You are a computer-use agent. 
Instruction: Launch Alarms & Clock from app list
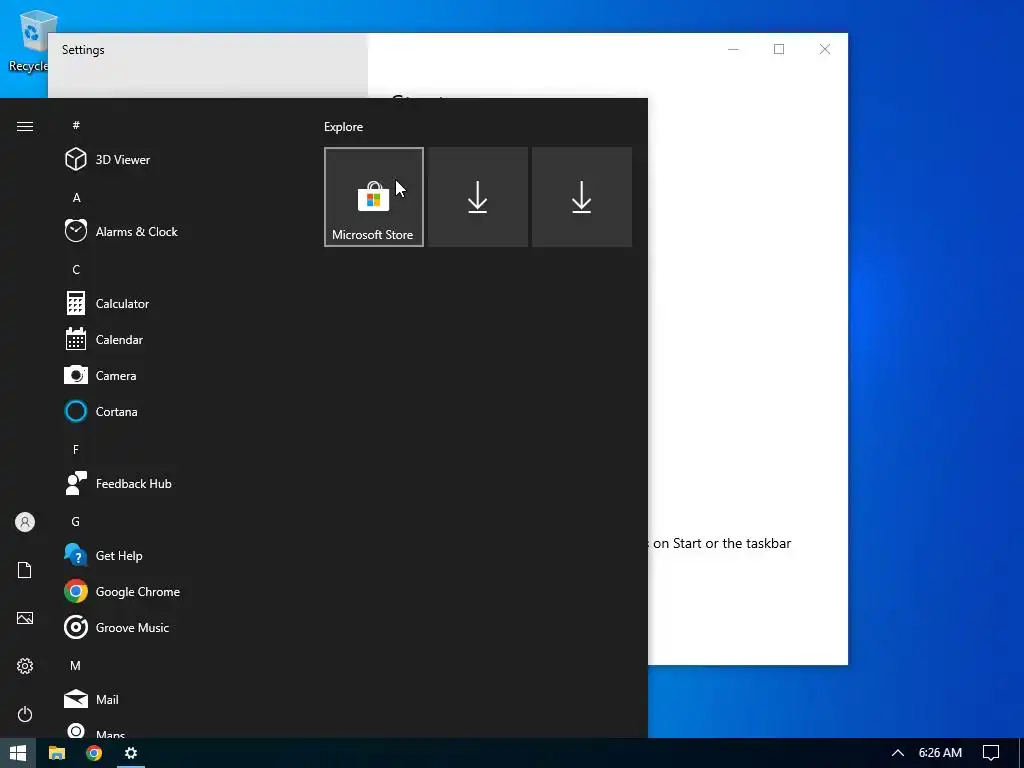pos(176,231)
